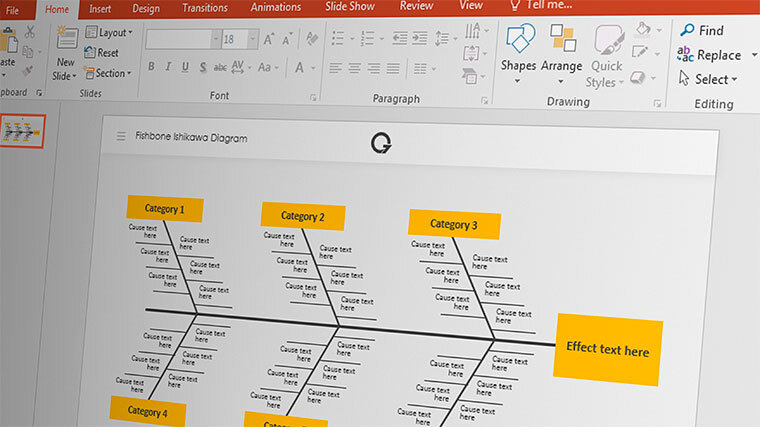Click the Font Color A button
760x427 pixels.
[300, 68]
